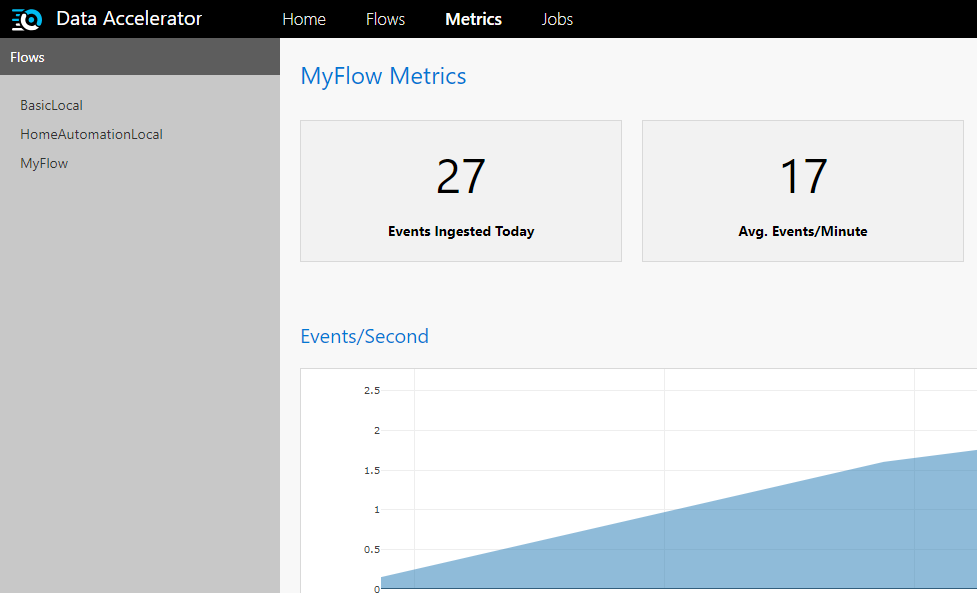Click the number 17 showing average events
This screenshot has width=977, height=593.
pos(802,176)
